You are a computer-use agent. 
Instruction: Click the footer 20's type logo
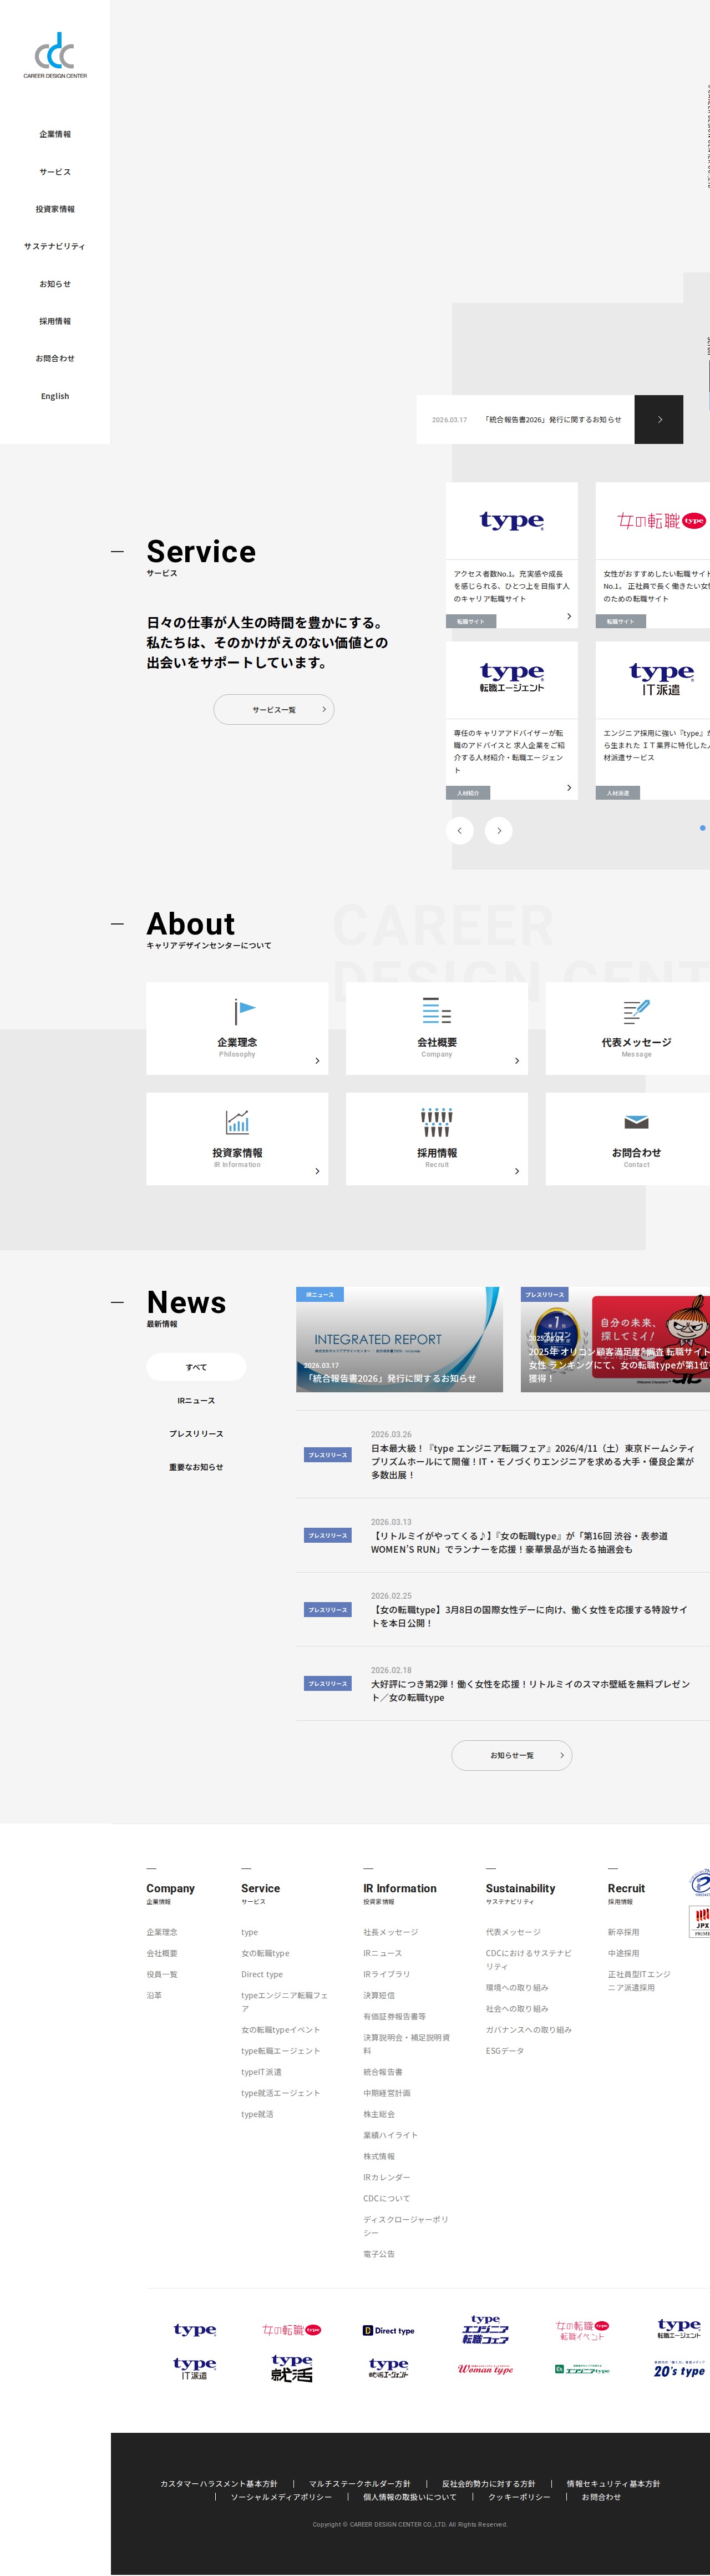click(679, 2369)
